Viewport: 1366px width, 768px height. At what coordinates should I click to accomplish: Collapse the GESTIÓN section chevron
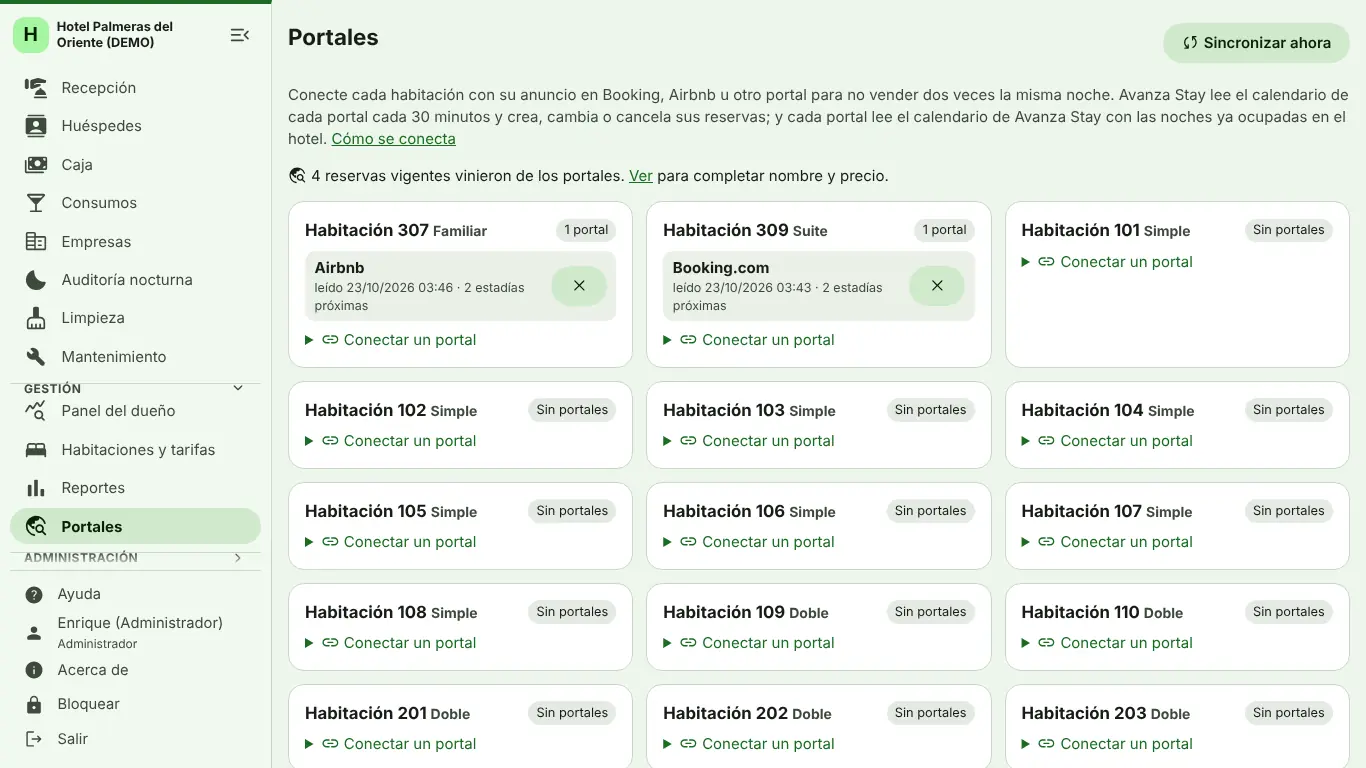(238, 388)
